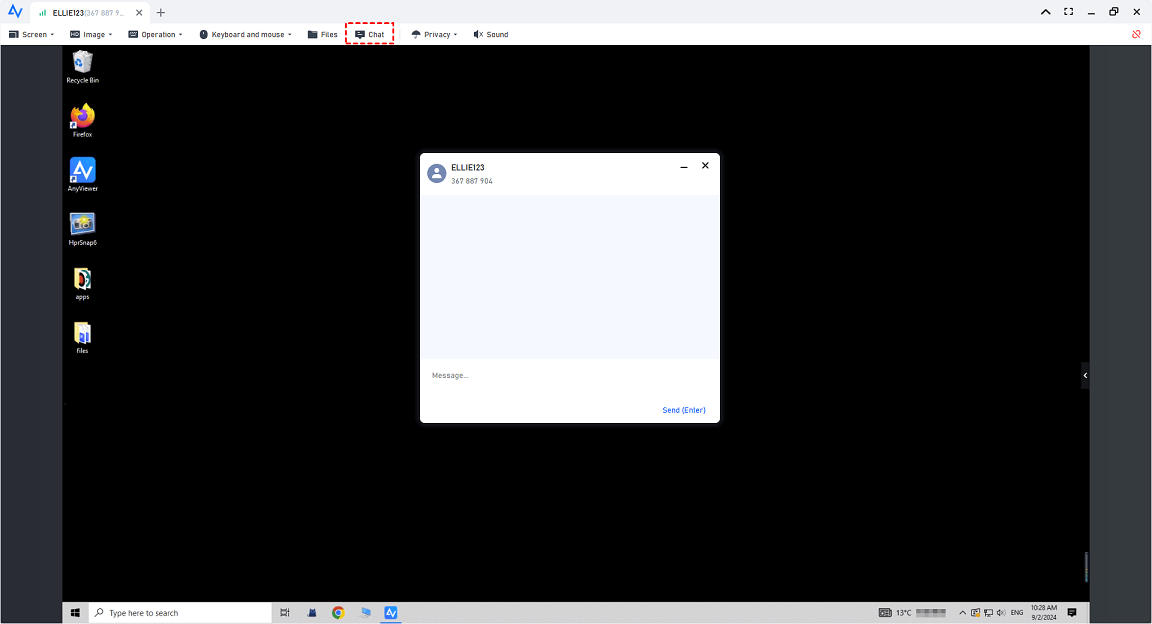Enter fullscreen mode icon
Image resolution: width=1152 pixels, height=624 pixels.
click(x=1068, y=12)
